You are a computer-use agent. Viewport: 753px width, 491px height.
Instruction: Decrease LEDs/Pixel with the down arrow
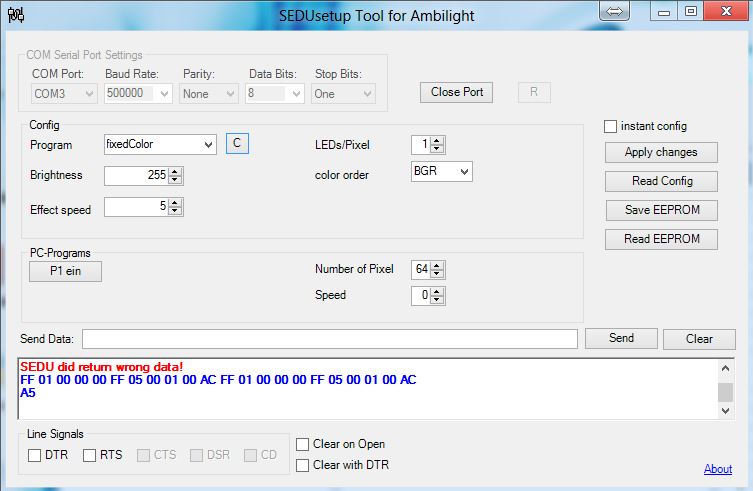click(x=437, y=149)
